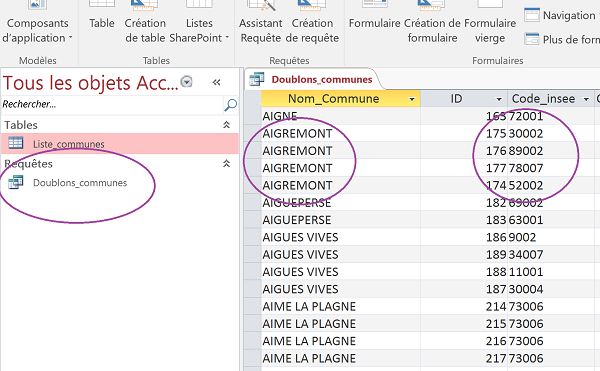600x371 pixels.
Task: Click AIME LA PLAGNE cell with ID 215
Action: pyautogui.click(x=341, y=324)
